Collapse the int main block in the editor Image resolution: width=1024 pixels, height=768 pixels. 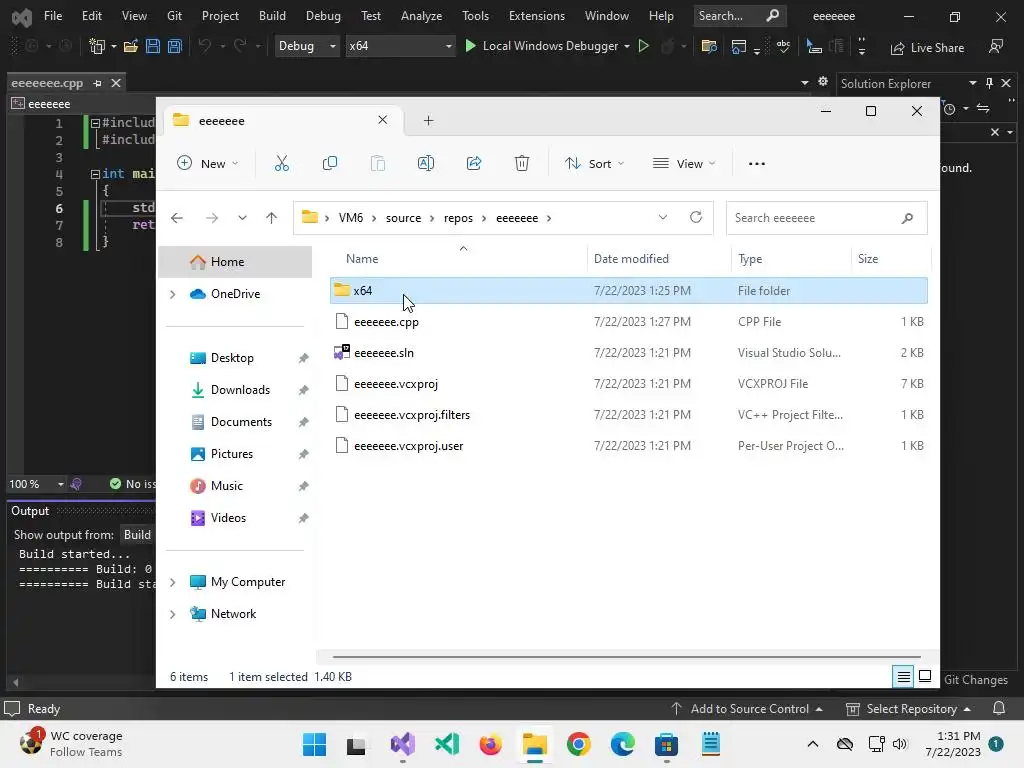[95, 174]
